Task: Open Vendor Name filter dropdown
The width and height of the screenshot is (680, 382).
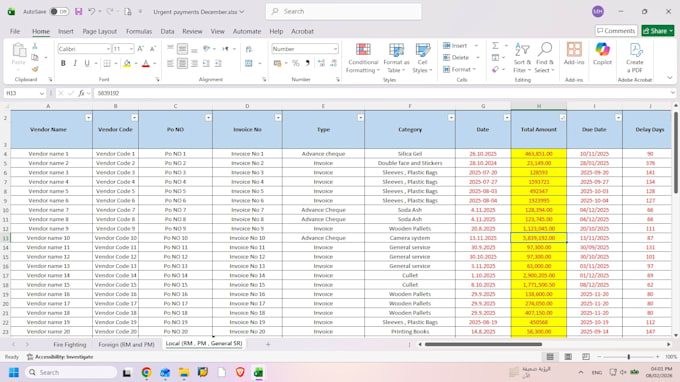Action: (88, 118)
